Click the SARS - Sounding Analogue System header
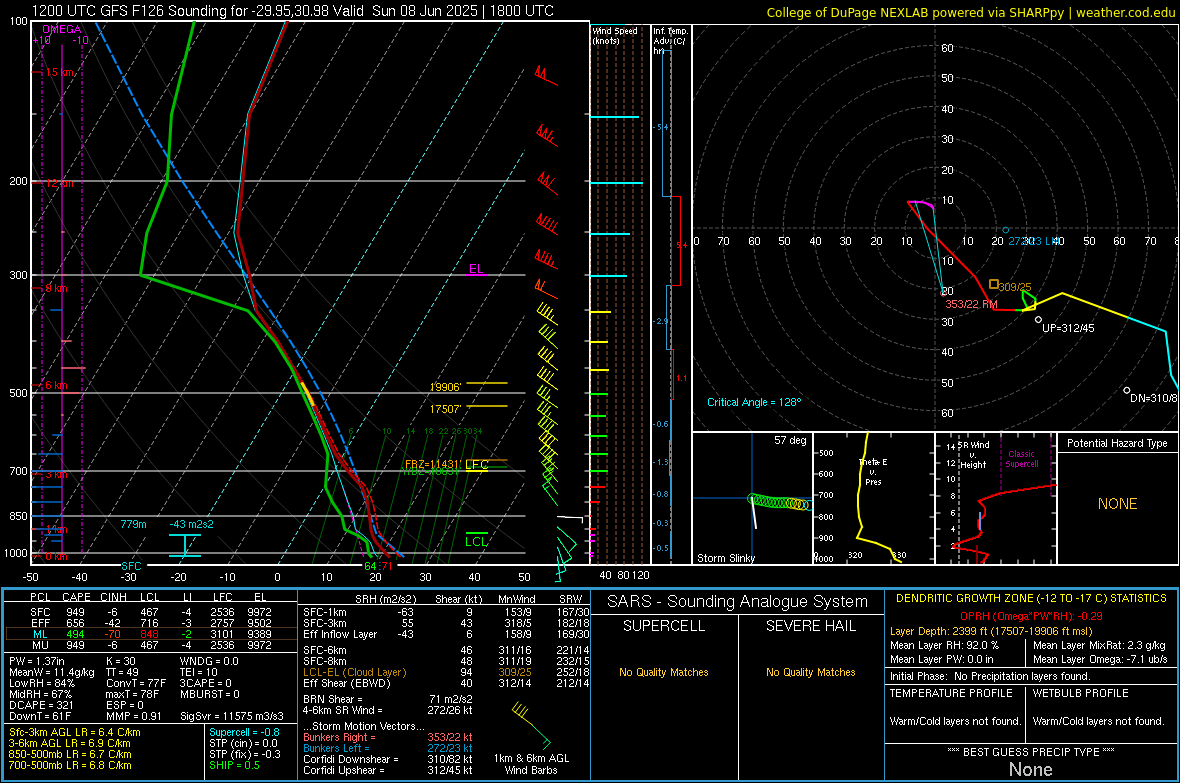This screenshot has width=1180, height=783. click(x=738, y=602)
